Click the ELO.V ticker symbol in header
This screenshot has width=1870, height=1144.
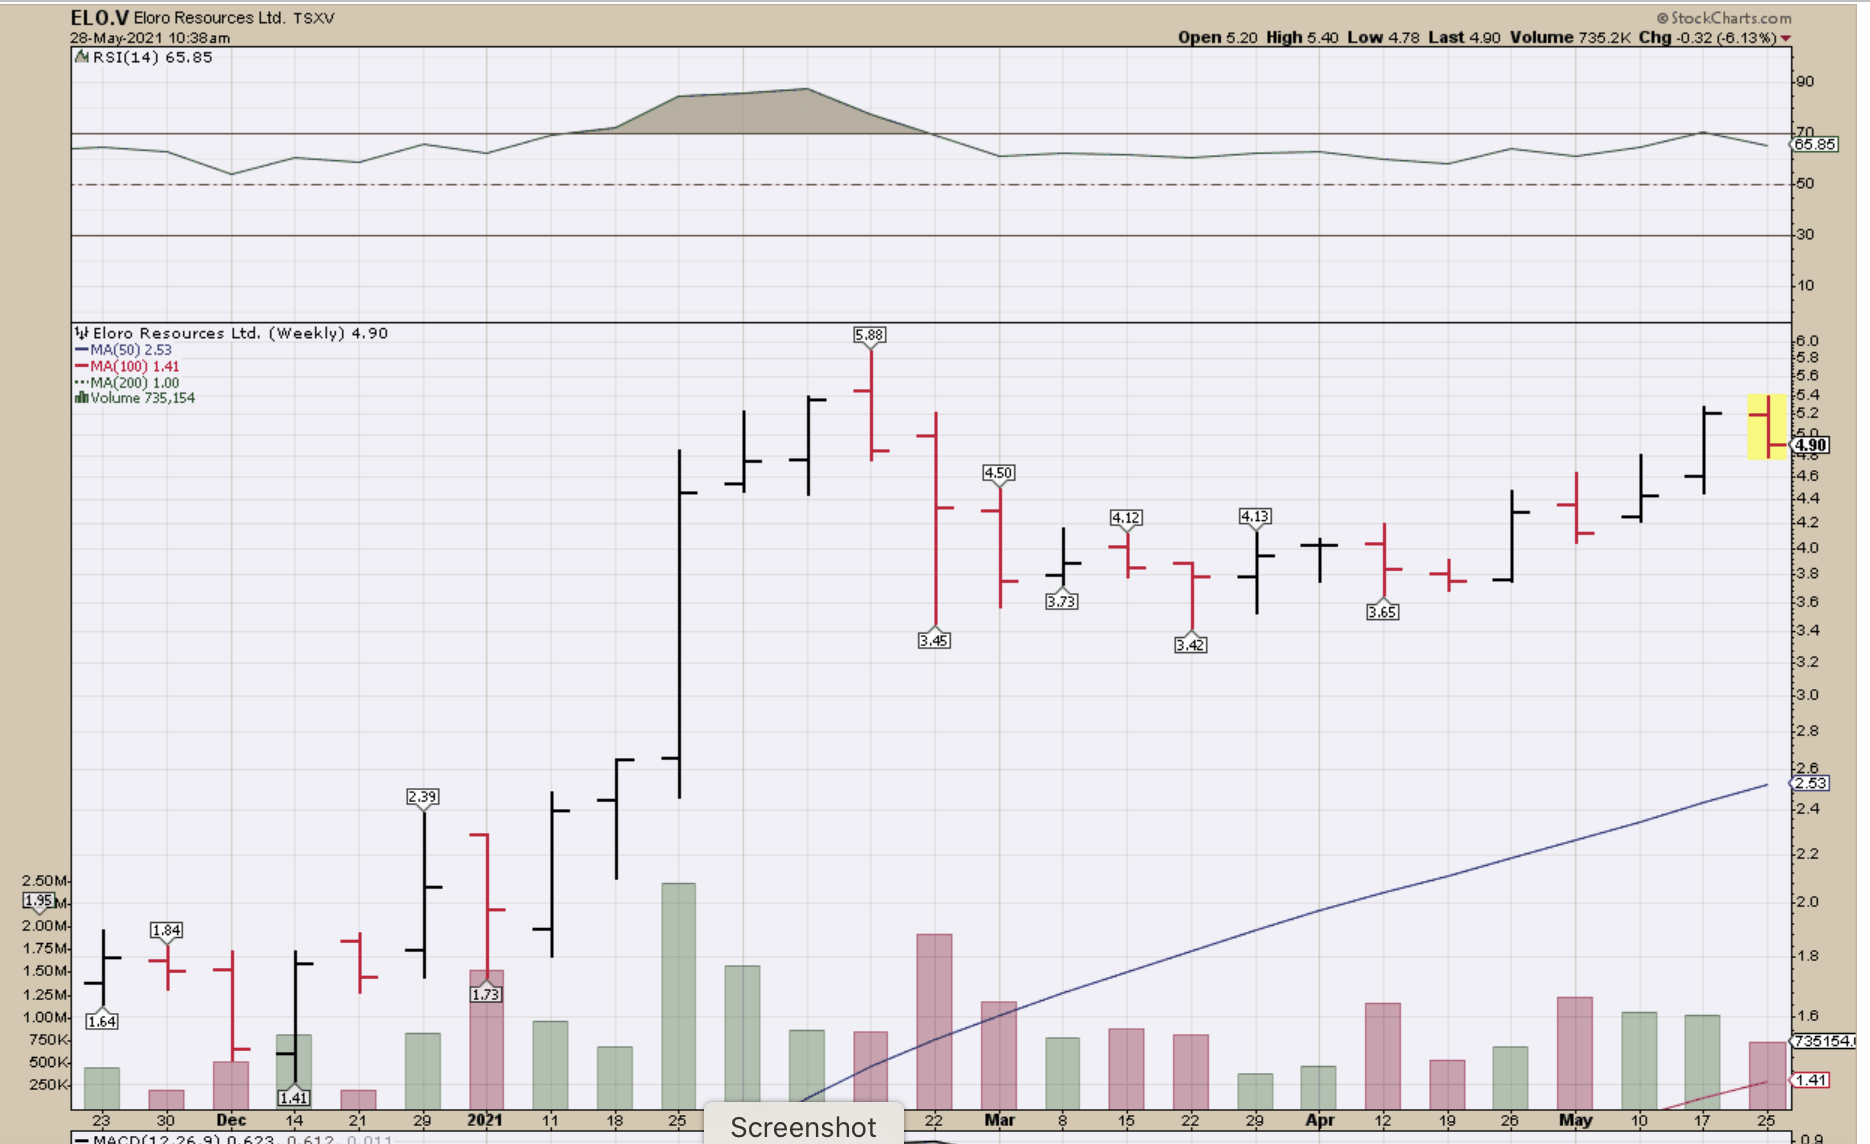pos(98,18)
